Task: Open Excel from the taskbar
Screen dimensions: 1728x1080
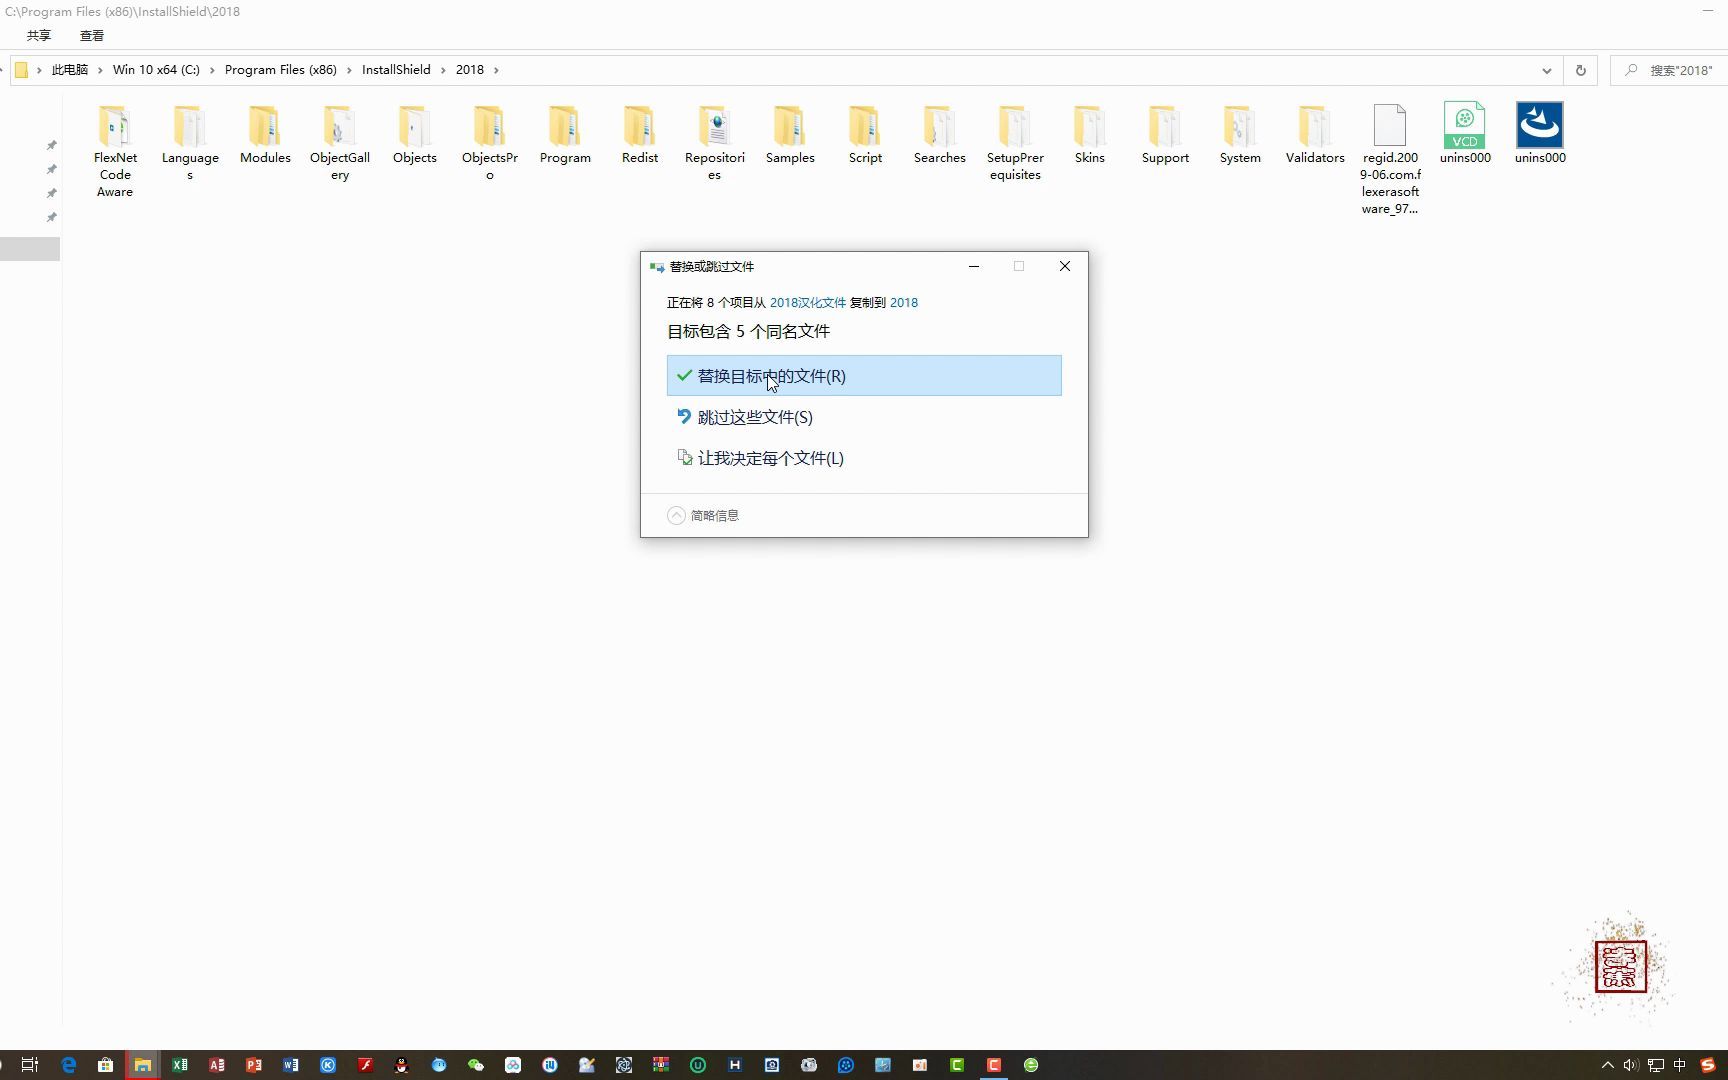Action: point(179,1065)
